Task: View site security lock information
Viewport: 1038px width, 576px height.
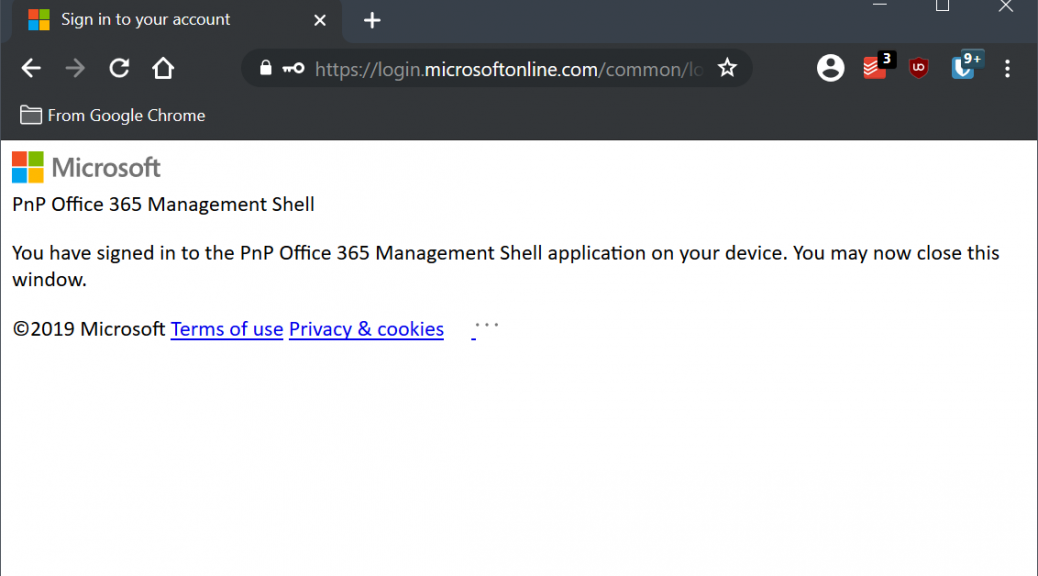Action: [x=265, y=68]
